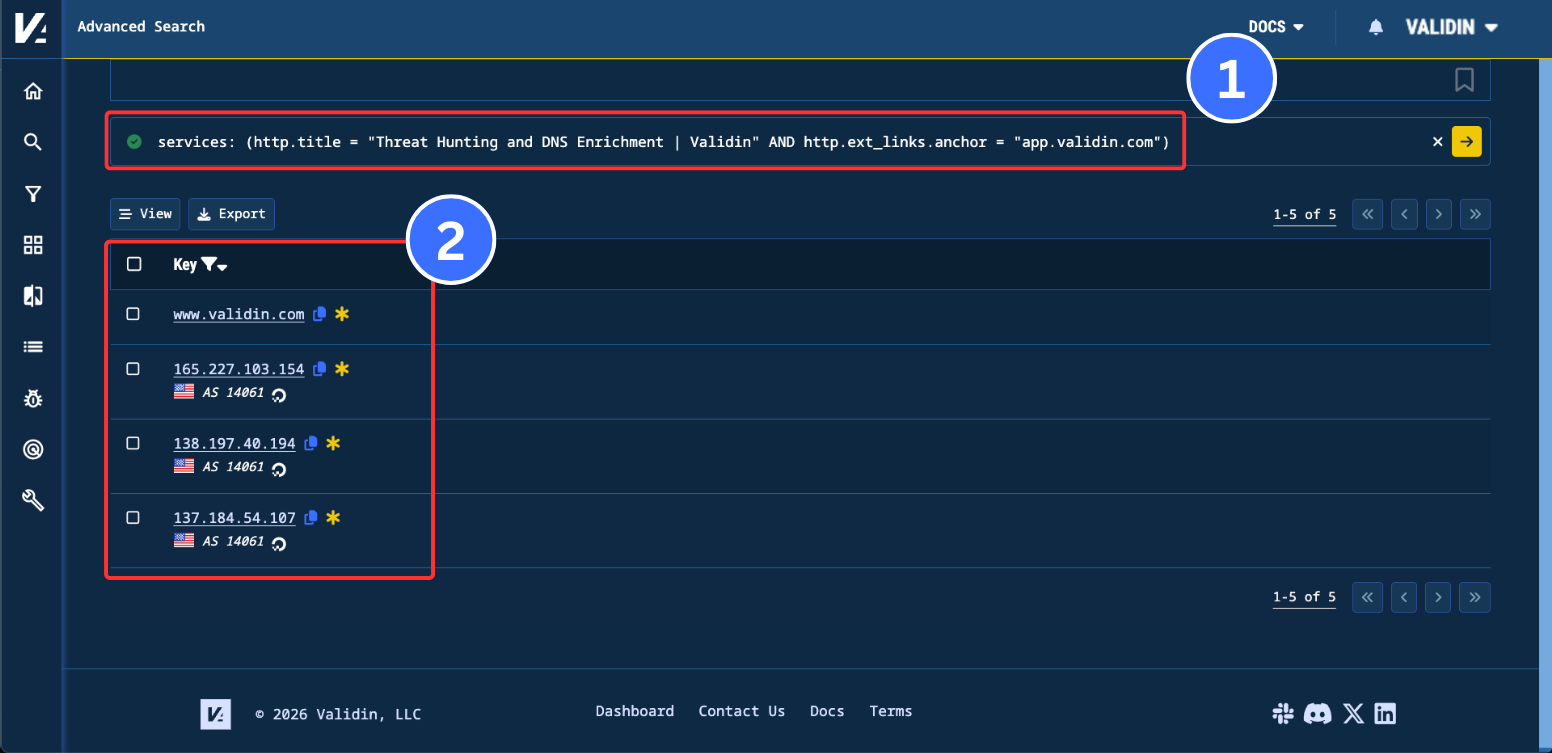Check the select-all checkbox in the Key header

click(x=133, y=263)
